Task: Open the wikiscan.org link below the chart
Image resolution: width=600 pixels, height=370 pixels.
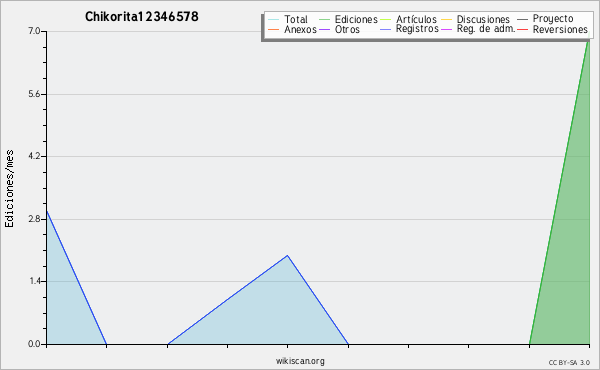Action: tap(300, 361)
